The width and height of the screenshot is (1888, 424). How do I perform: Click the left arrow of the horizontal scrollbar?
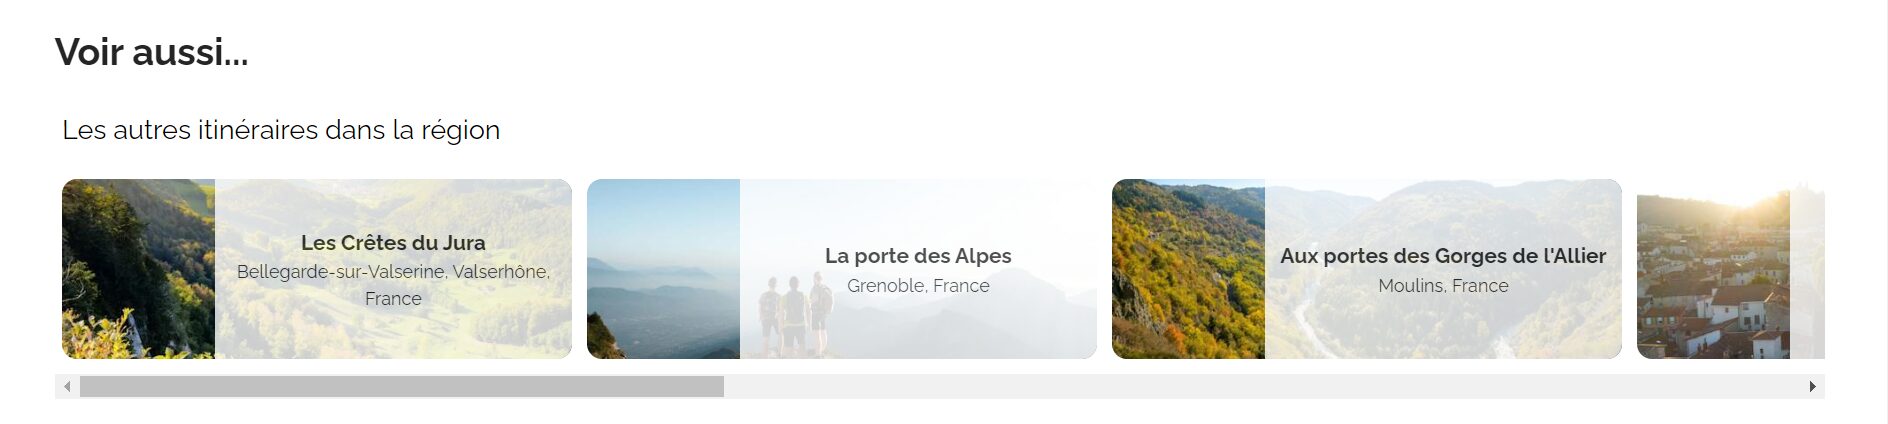click(x=67, y=387)
